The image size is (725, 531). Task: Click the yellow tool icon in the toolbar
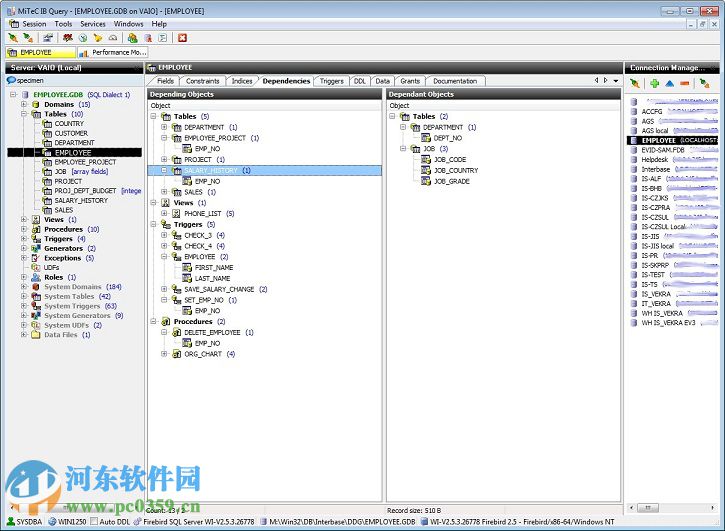pyautogui.click(x=98, y=38)
